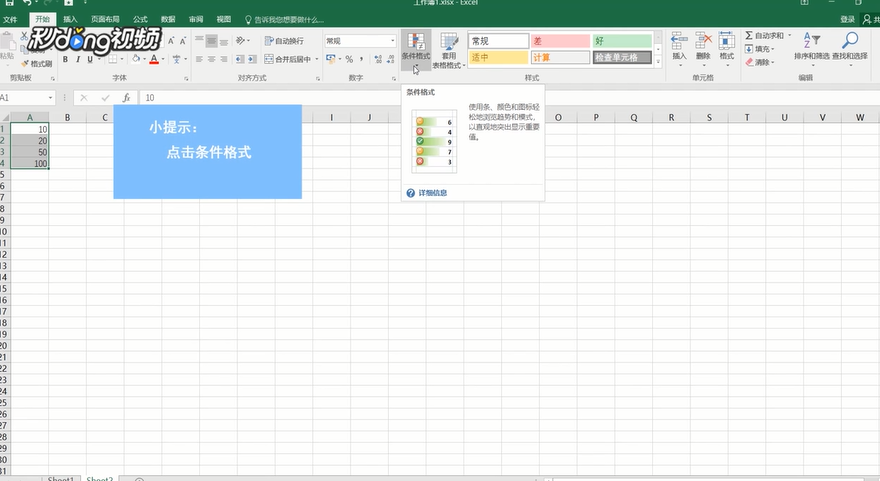Click the increase indent icon
880x481 pixels.
(x=252, y=59)
